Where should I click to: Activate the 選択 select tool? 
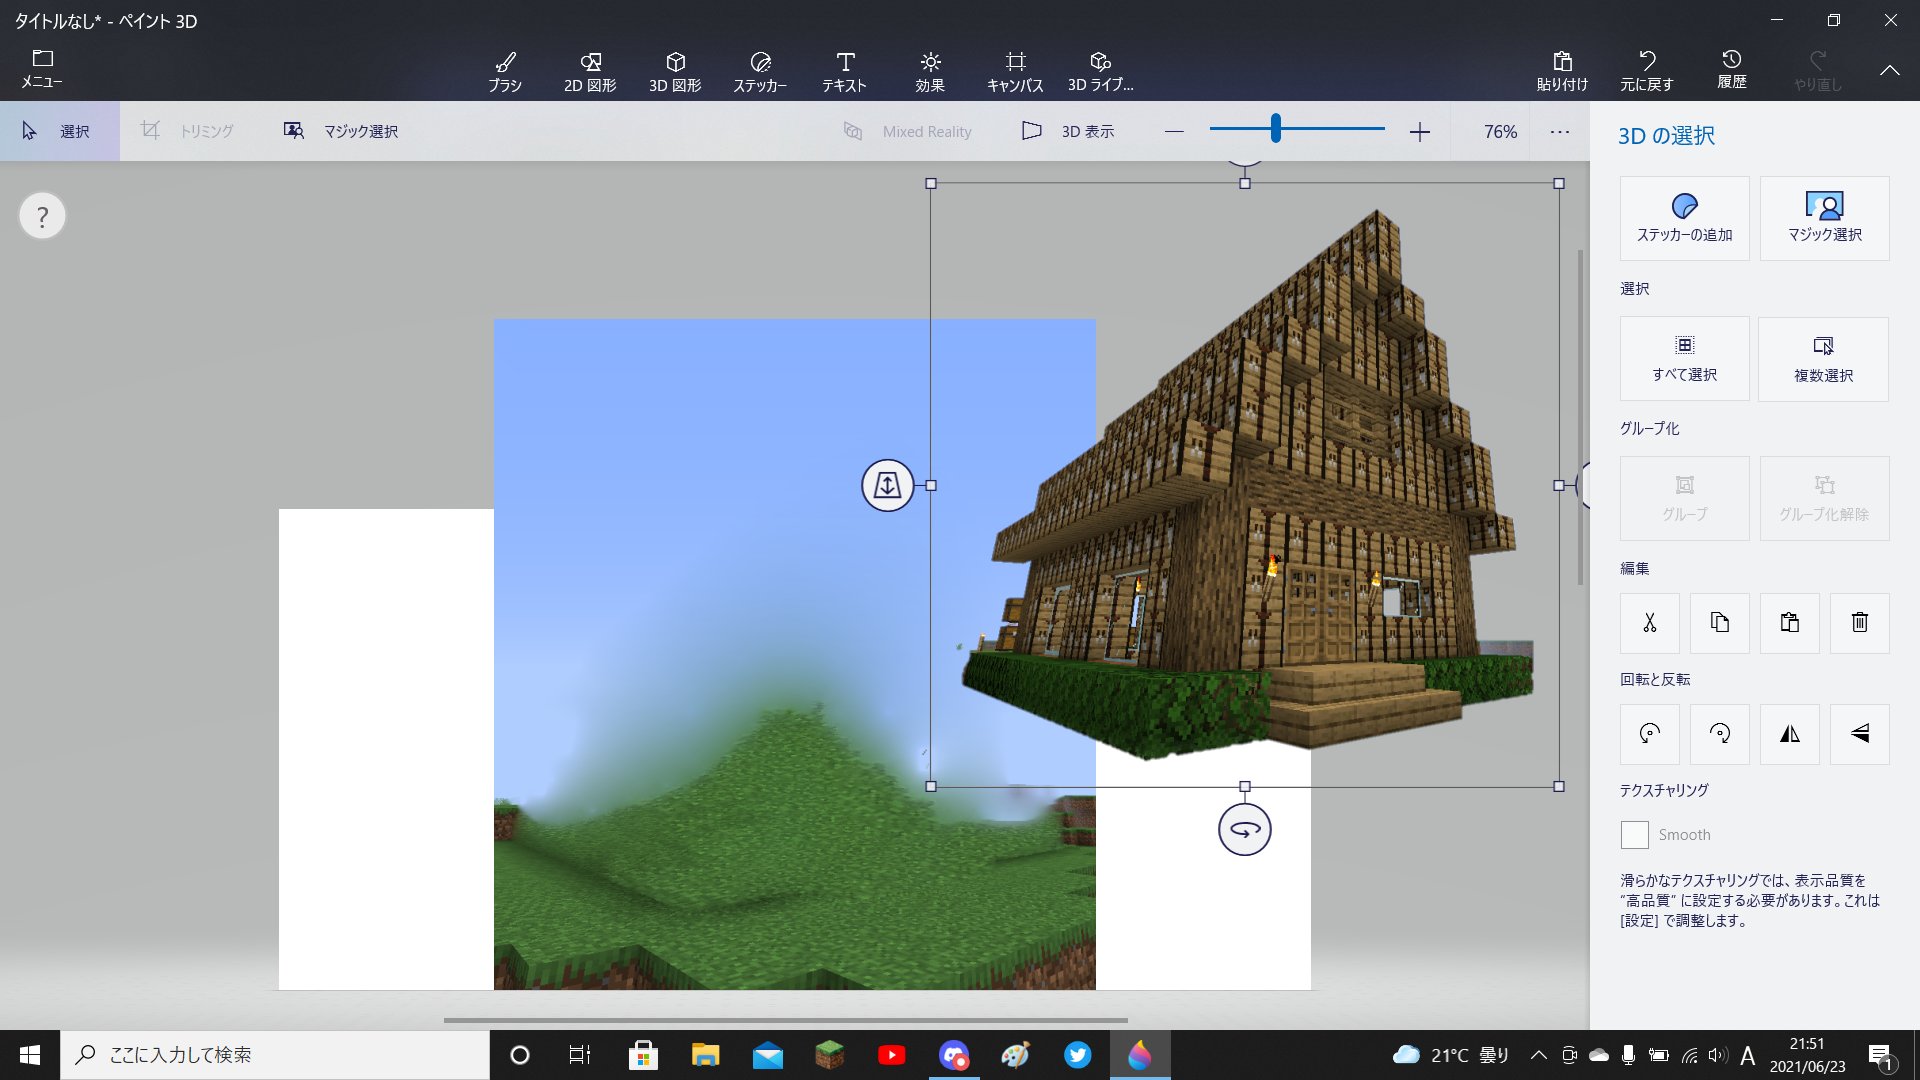click(59, 131)
